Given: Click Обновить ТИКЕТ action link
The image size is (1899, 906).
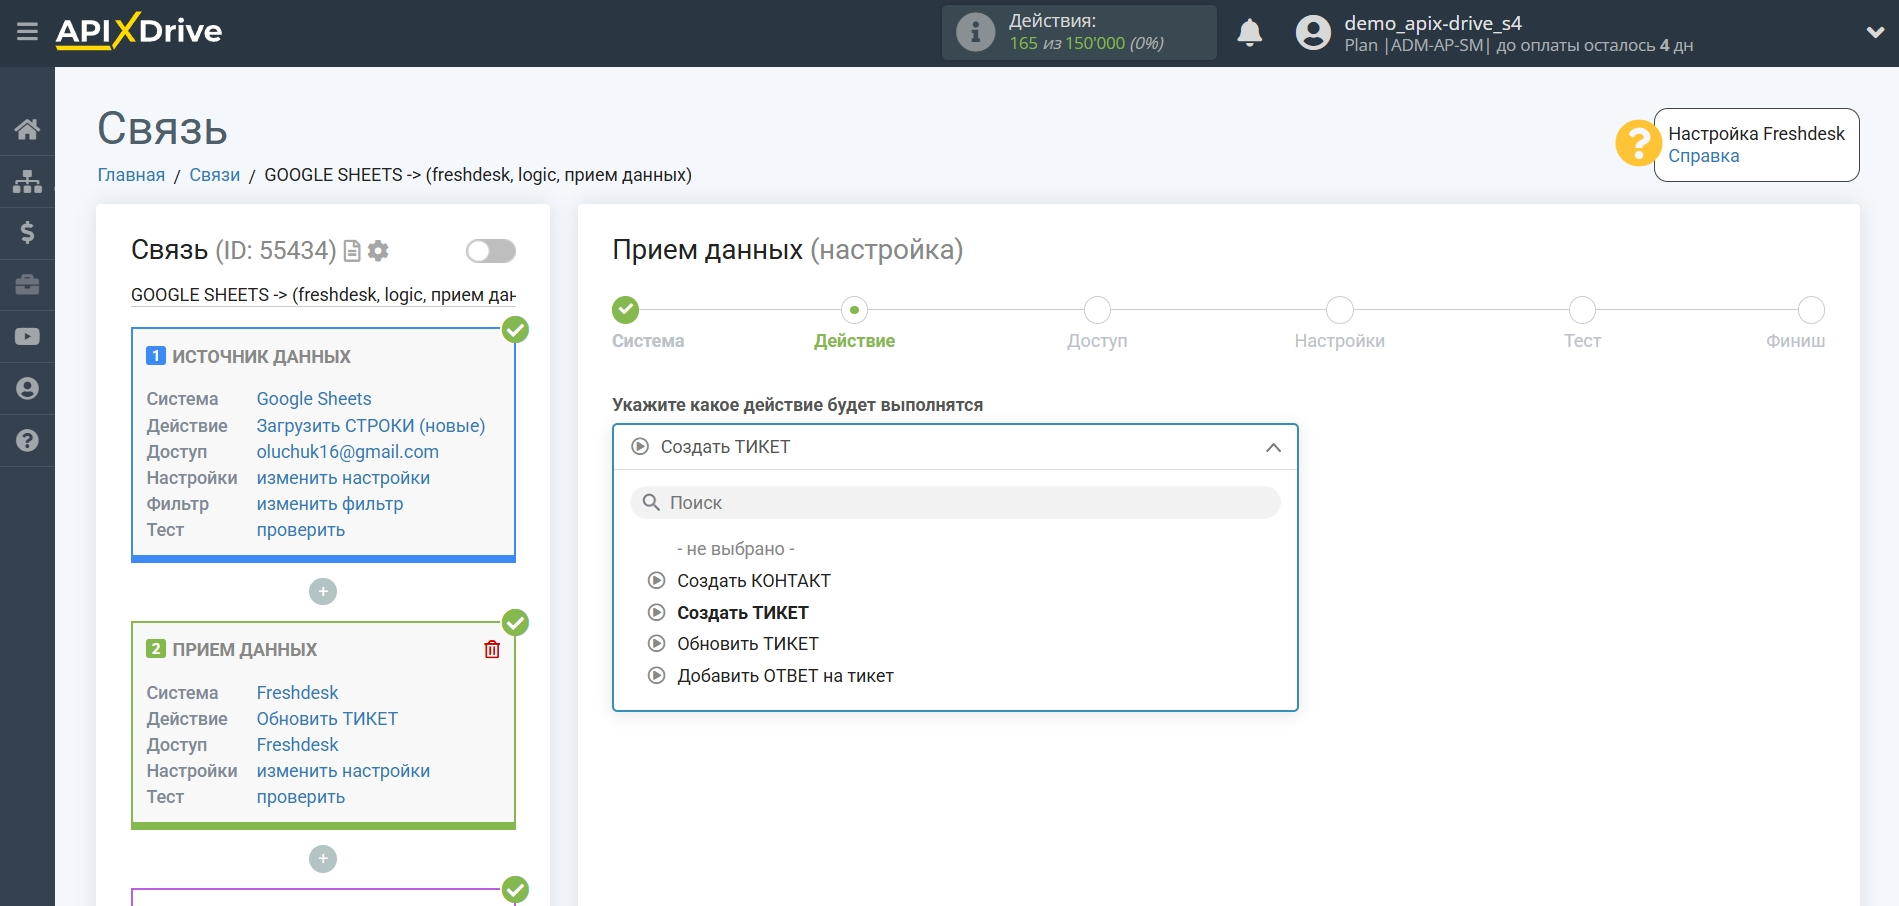Looking at the screenshot, I should 327,719.
